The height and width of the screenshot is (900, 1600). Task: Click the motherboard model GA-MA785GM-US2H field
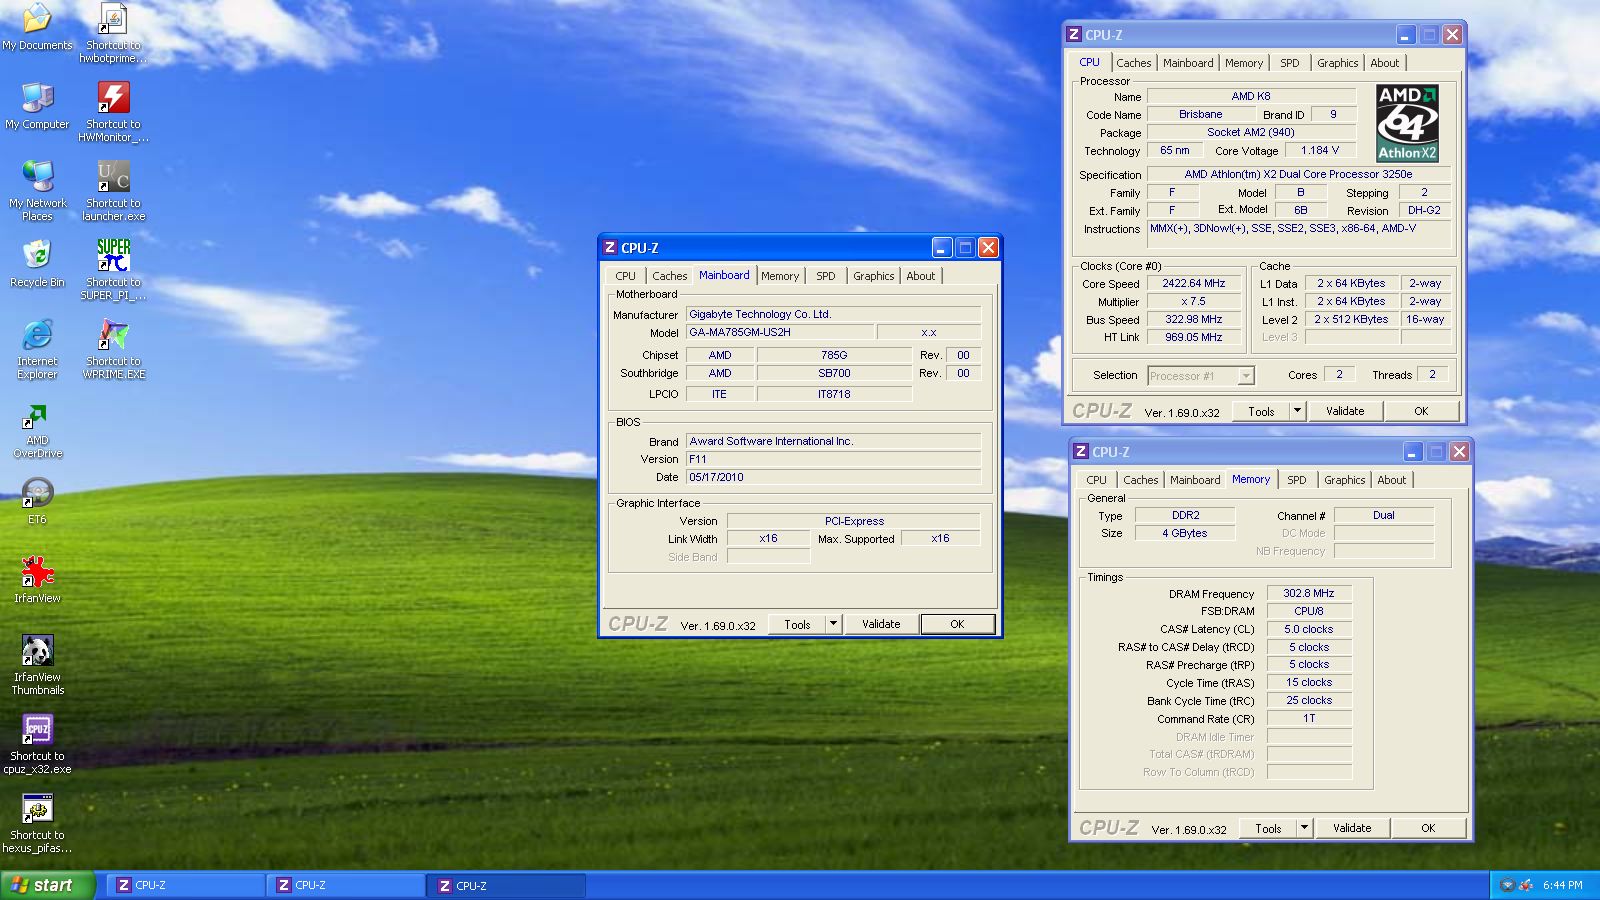point(779,332)
